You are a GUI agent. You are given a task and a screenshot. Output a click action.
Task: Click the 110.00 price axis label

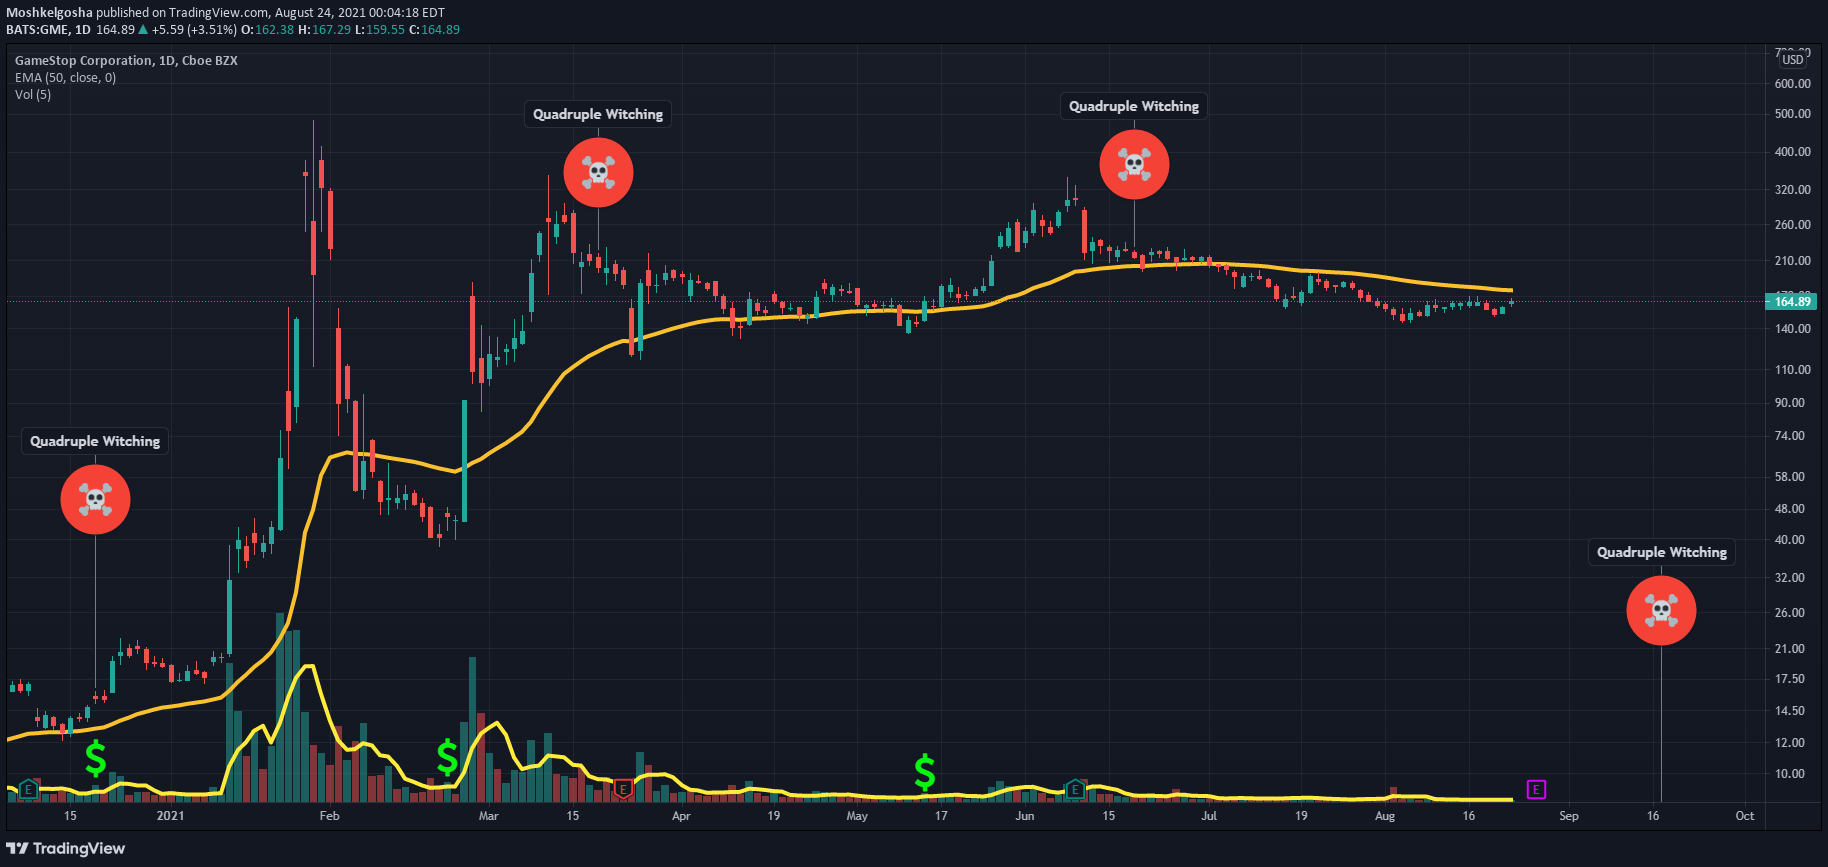[x=1793, y=370]
